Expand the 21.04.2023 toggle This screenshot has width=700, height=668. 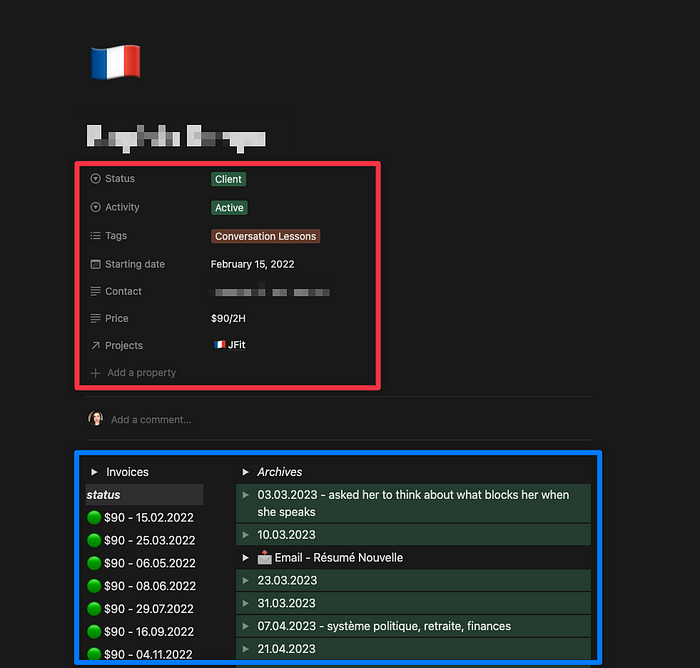245,649
